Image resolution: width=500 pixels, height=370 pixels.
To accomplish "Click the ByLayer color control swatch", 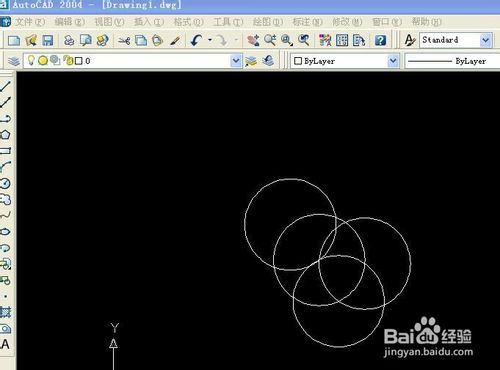I will click(298, 61).
